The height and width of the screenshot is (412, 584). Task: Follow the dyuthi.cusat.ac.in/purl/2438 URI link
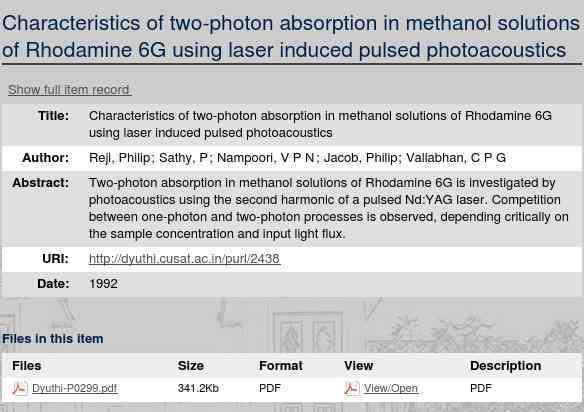(x=184, y=259)
